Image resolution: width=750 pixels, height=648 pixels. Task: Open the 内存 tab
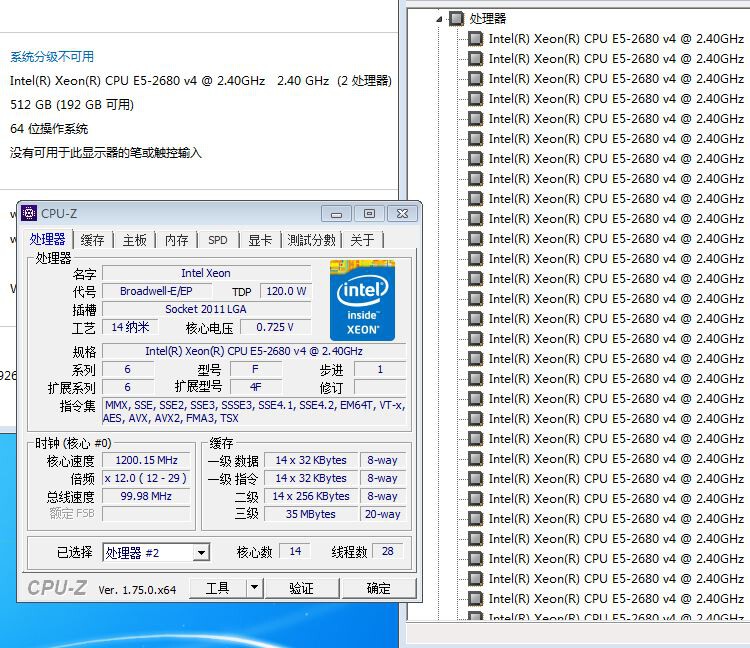176,240
